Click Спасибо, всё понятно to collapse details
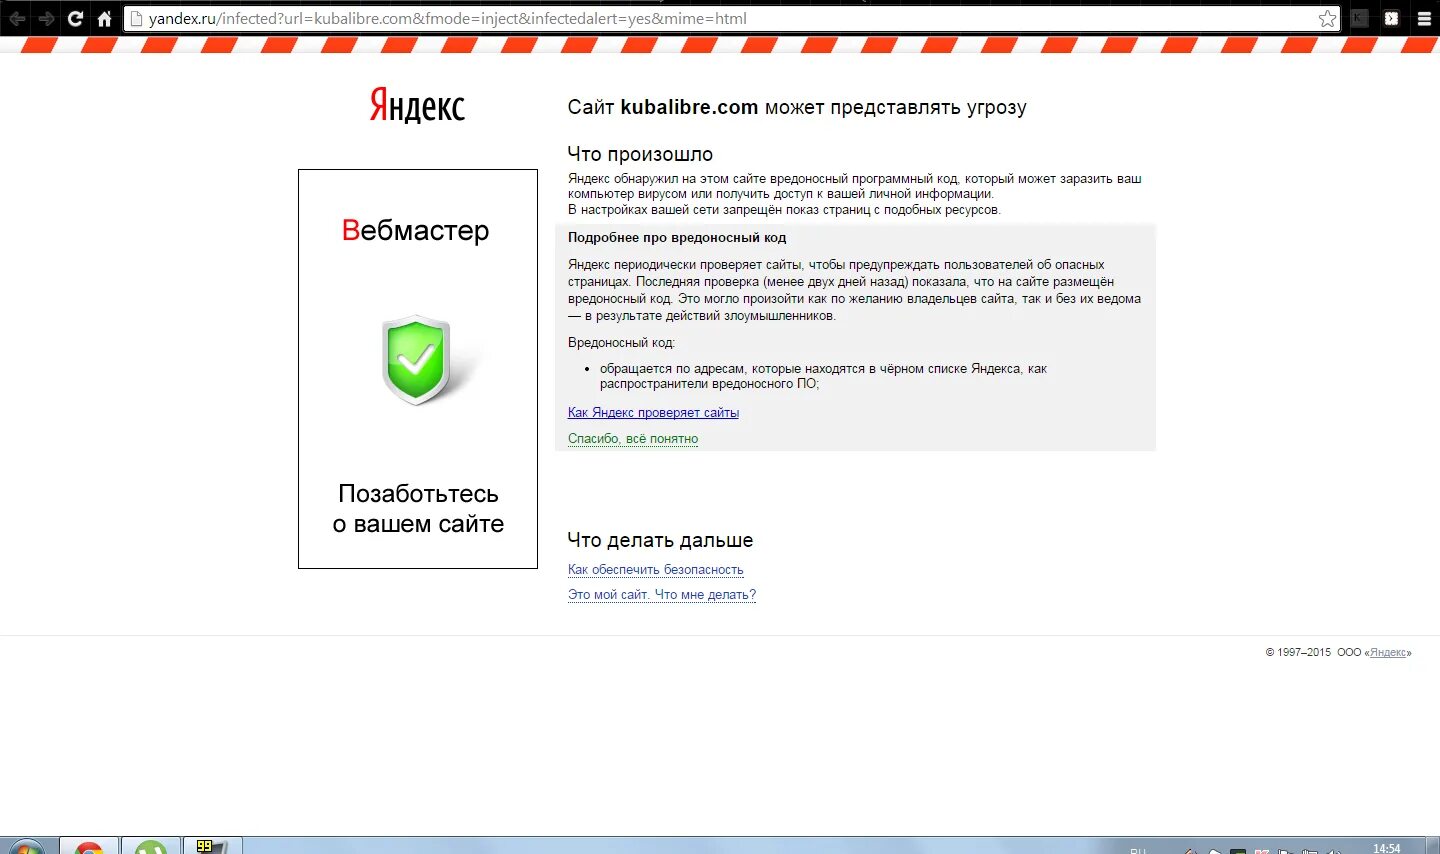This screenshot has width=1440, height=854. tap(633, 439)
